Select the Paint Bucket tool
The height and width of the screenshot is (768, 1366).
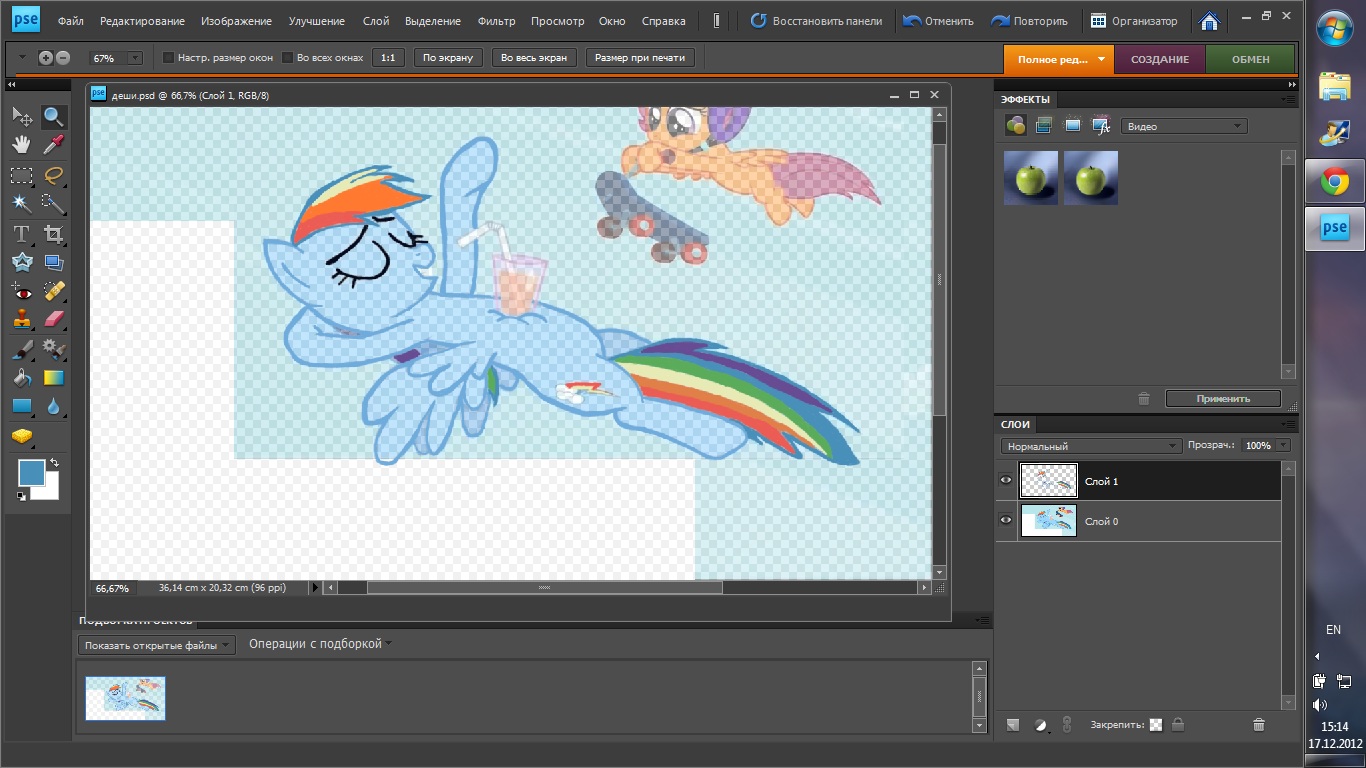pos(21,378)
